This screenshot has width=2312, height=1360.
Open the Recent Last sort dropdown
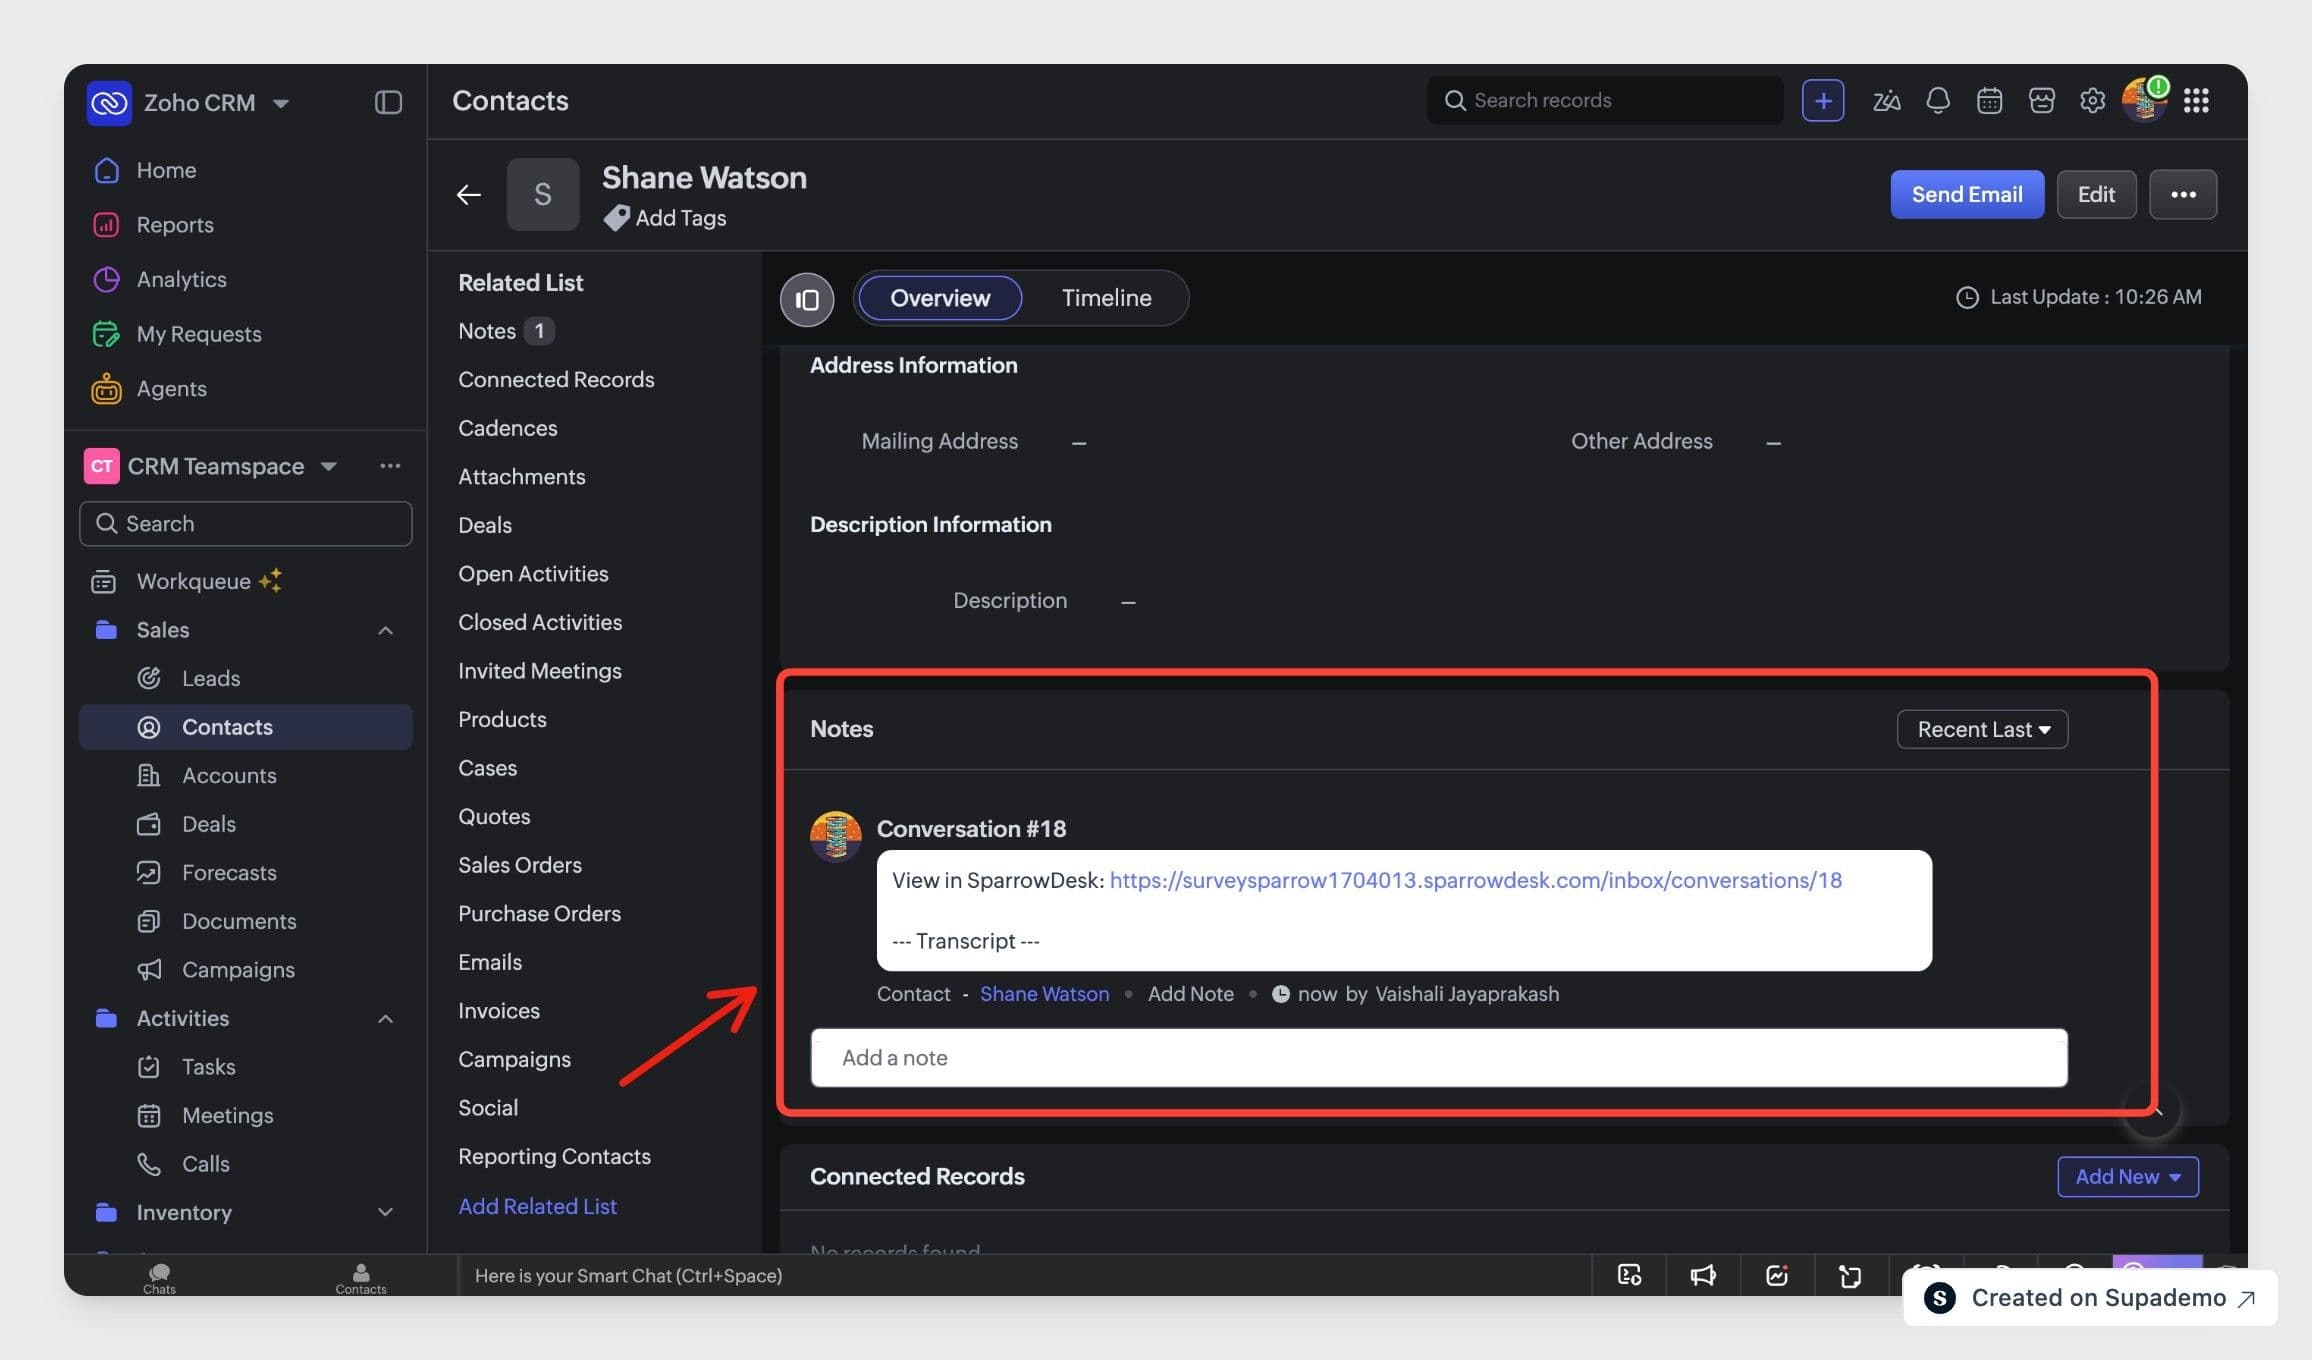pos(1982,729)
